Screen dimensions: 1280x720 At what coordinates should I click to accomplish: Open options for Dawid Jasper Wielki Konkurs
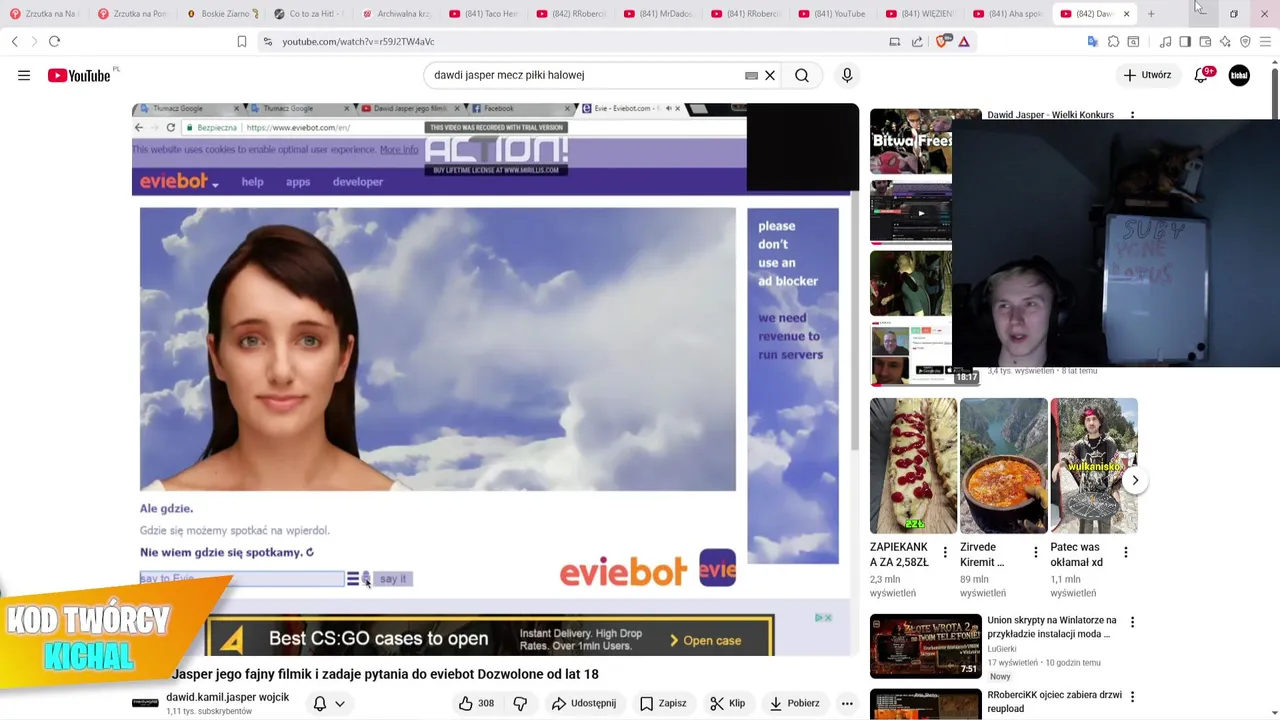click(1132, 116)
